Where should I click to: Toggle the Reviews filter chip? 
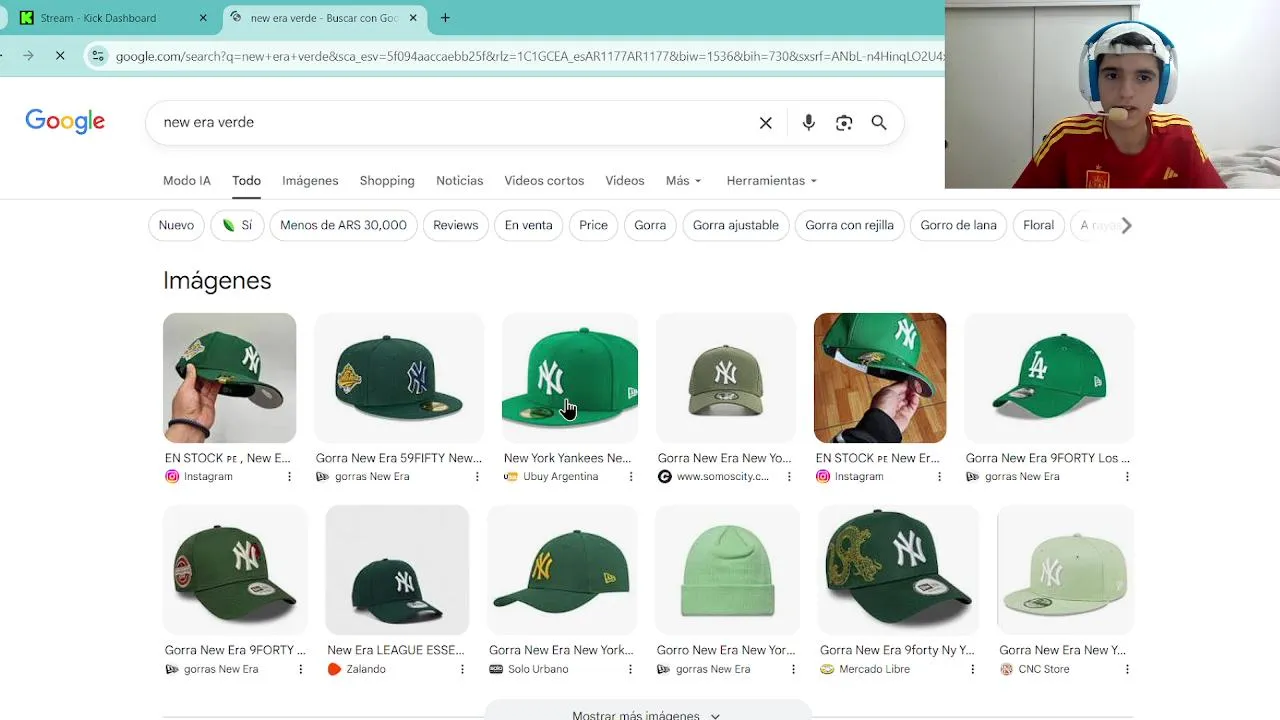455,225
